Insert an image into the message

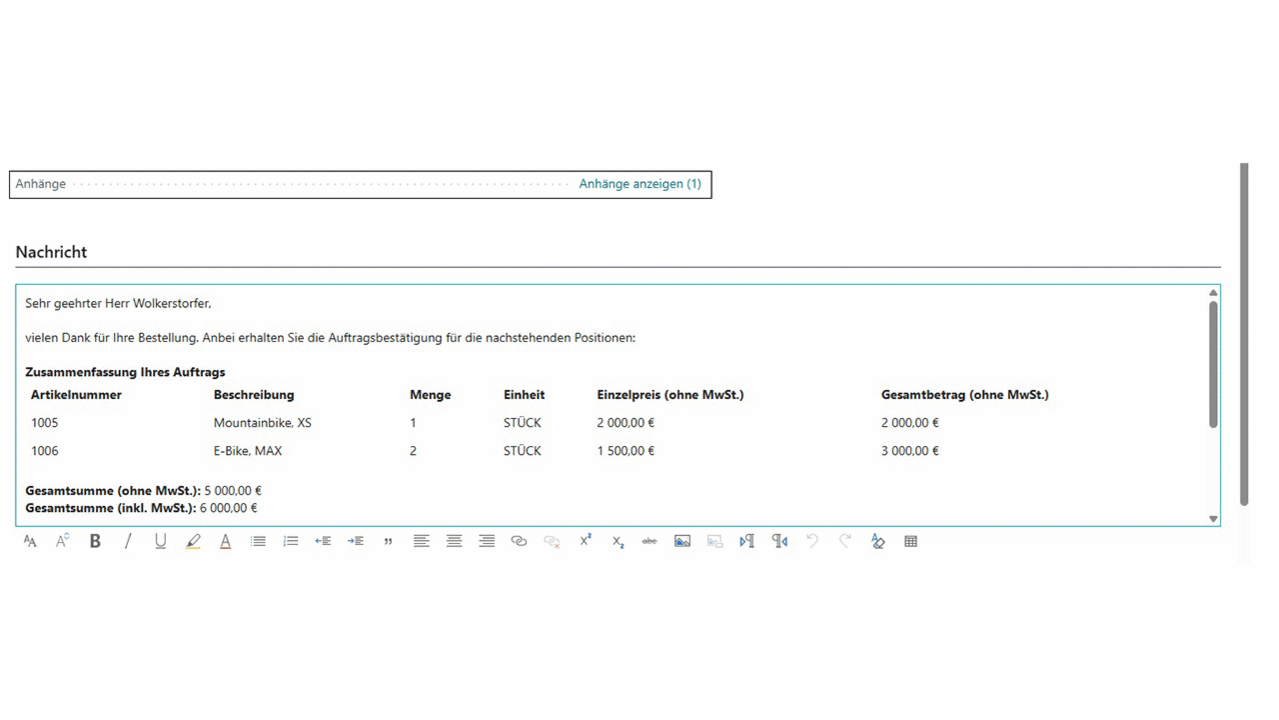pos(682,541)
